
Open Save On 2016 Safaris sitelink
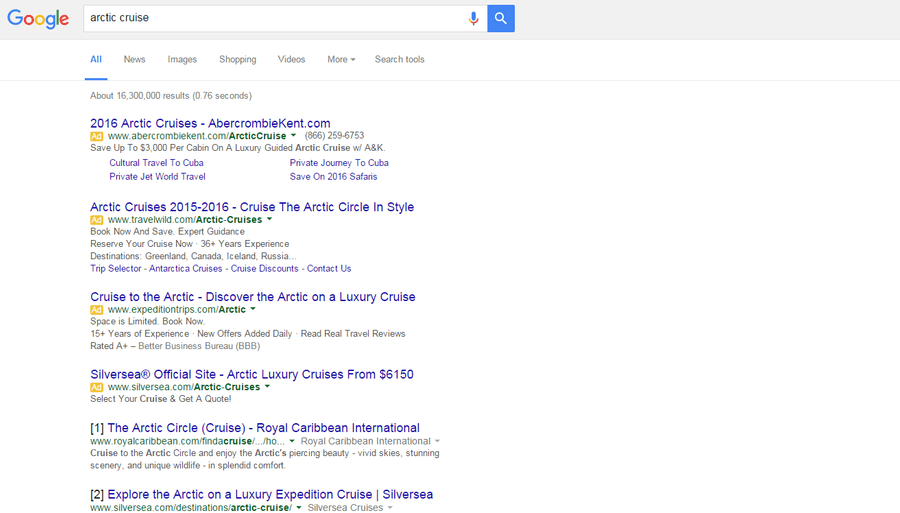coord(333,177)
